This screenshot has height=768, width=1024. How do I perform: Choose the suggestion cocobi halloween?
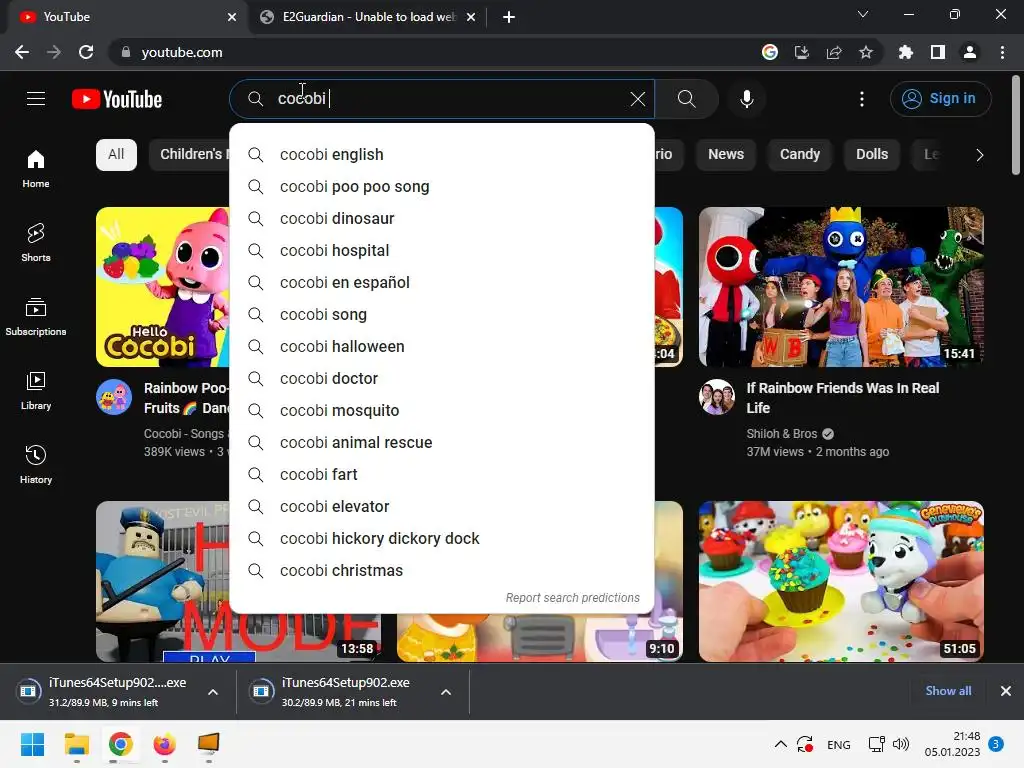[442, 347]
